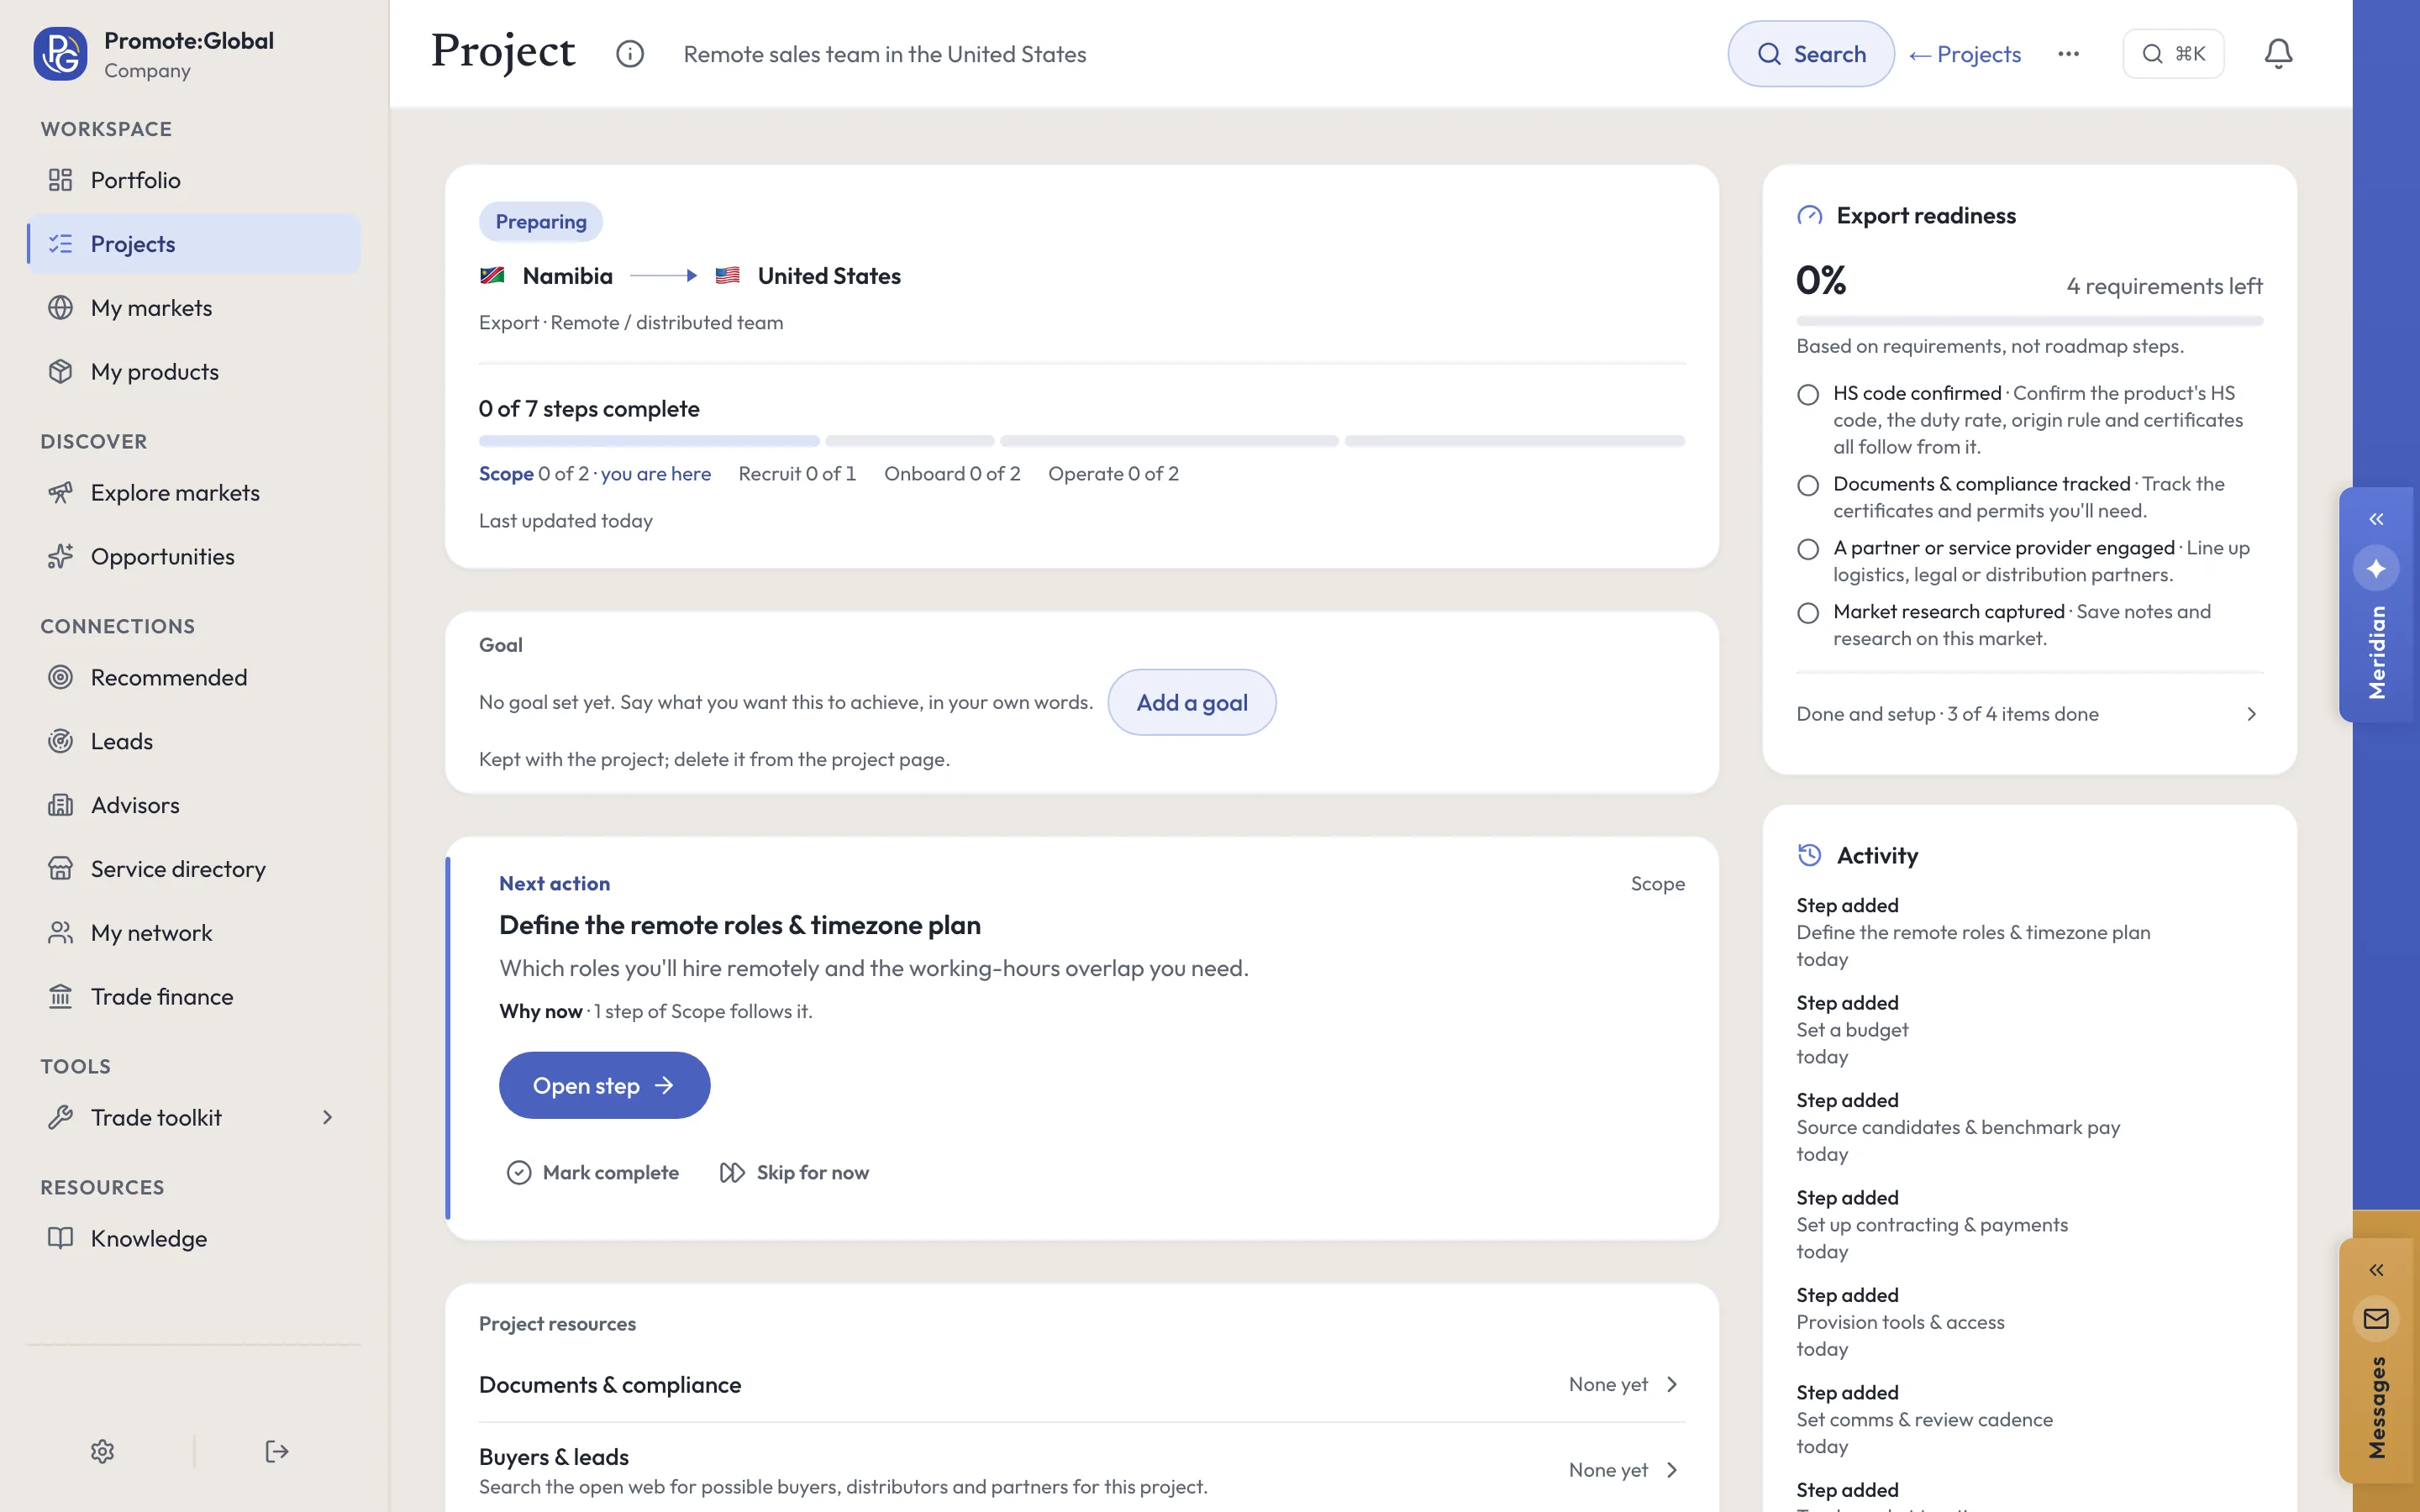Open Explore markets
Screen dimensions: 2420x1512
pyautogui.click(x=194, y=492)
